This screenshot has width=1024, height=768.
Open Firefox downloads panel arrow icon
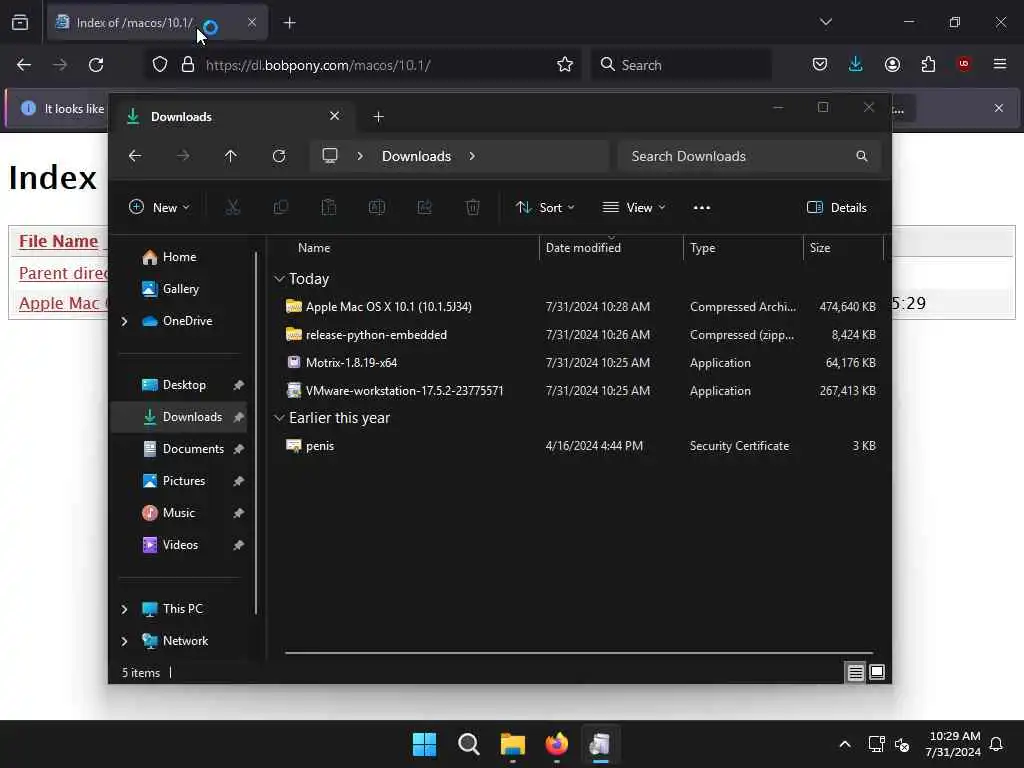point(856,64)
